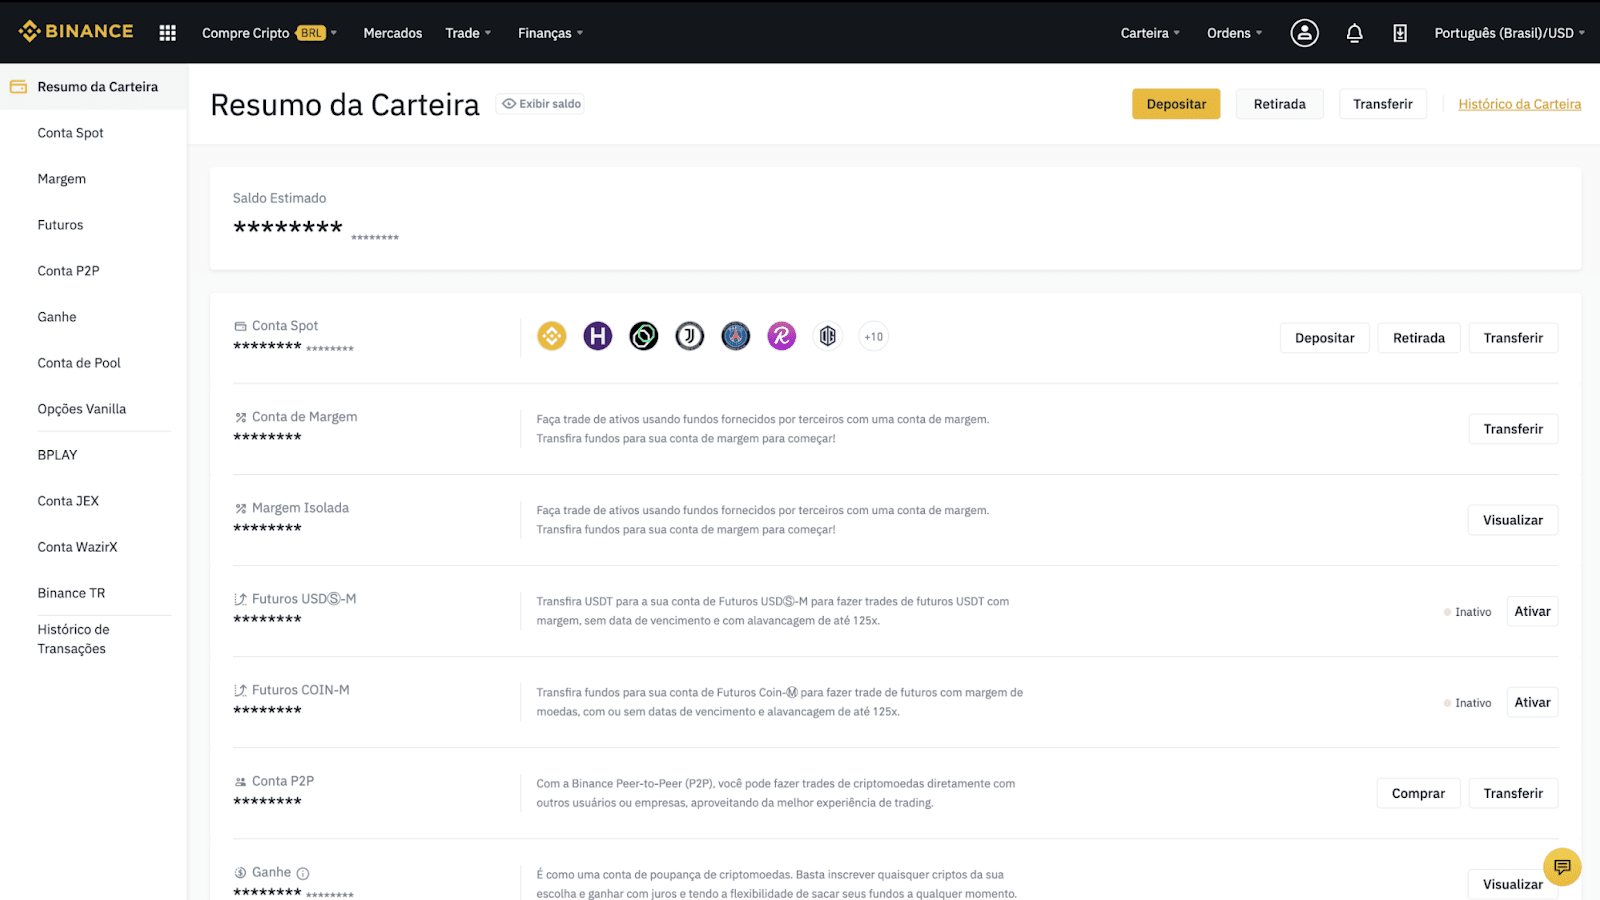Screen dimensions: 1600x900
Task: Expand the Ordens dropdown
Action: pyautogui.click(x=1234, y=33)
